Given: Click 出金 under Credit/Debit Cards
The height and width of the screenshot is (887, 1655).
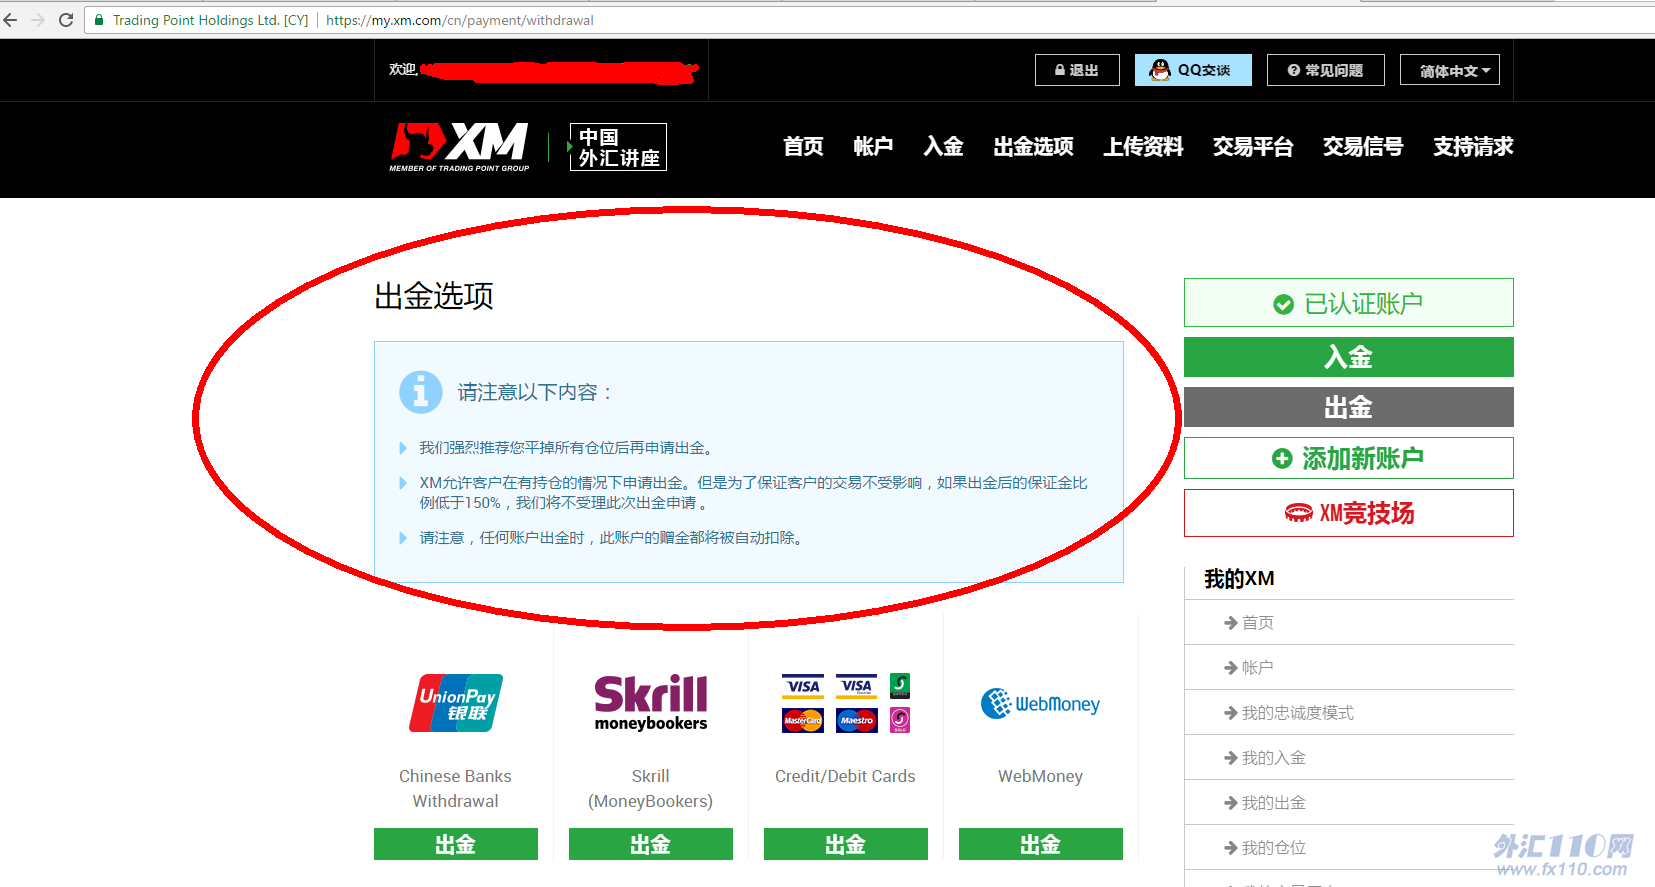Looking at the screenshot, I should point(846,844).
